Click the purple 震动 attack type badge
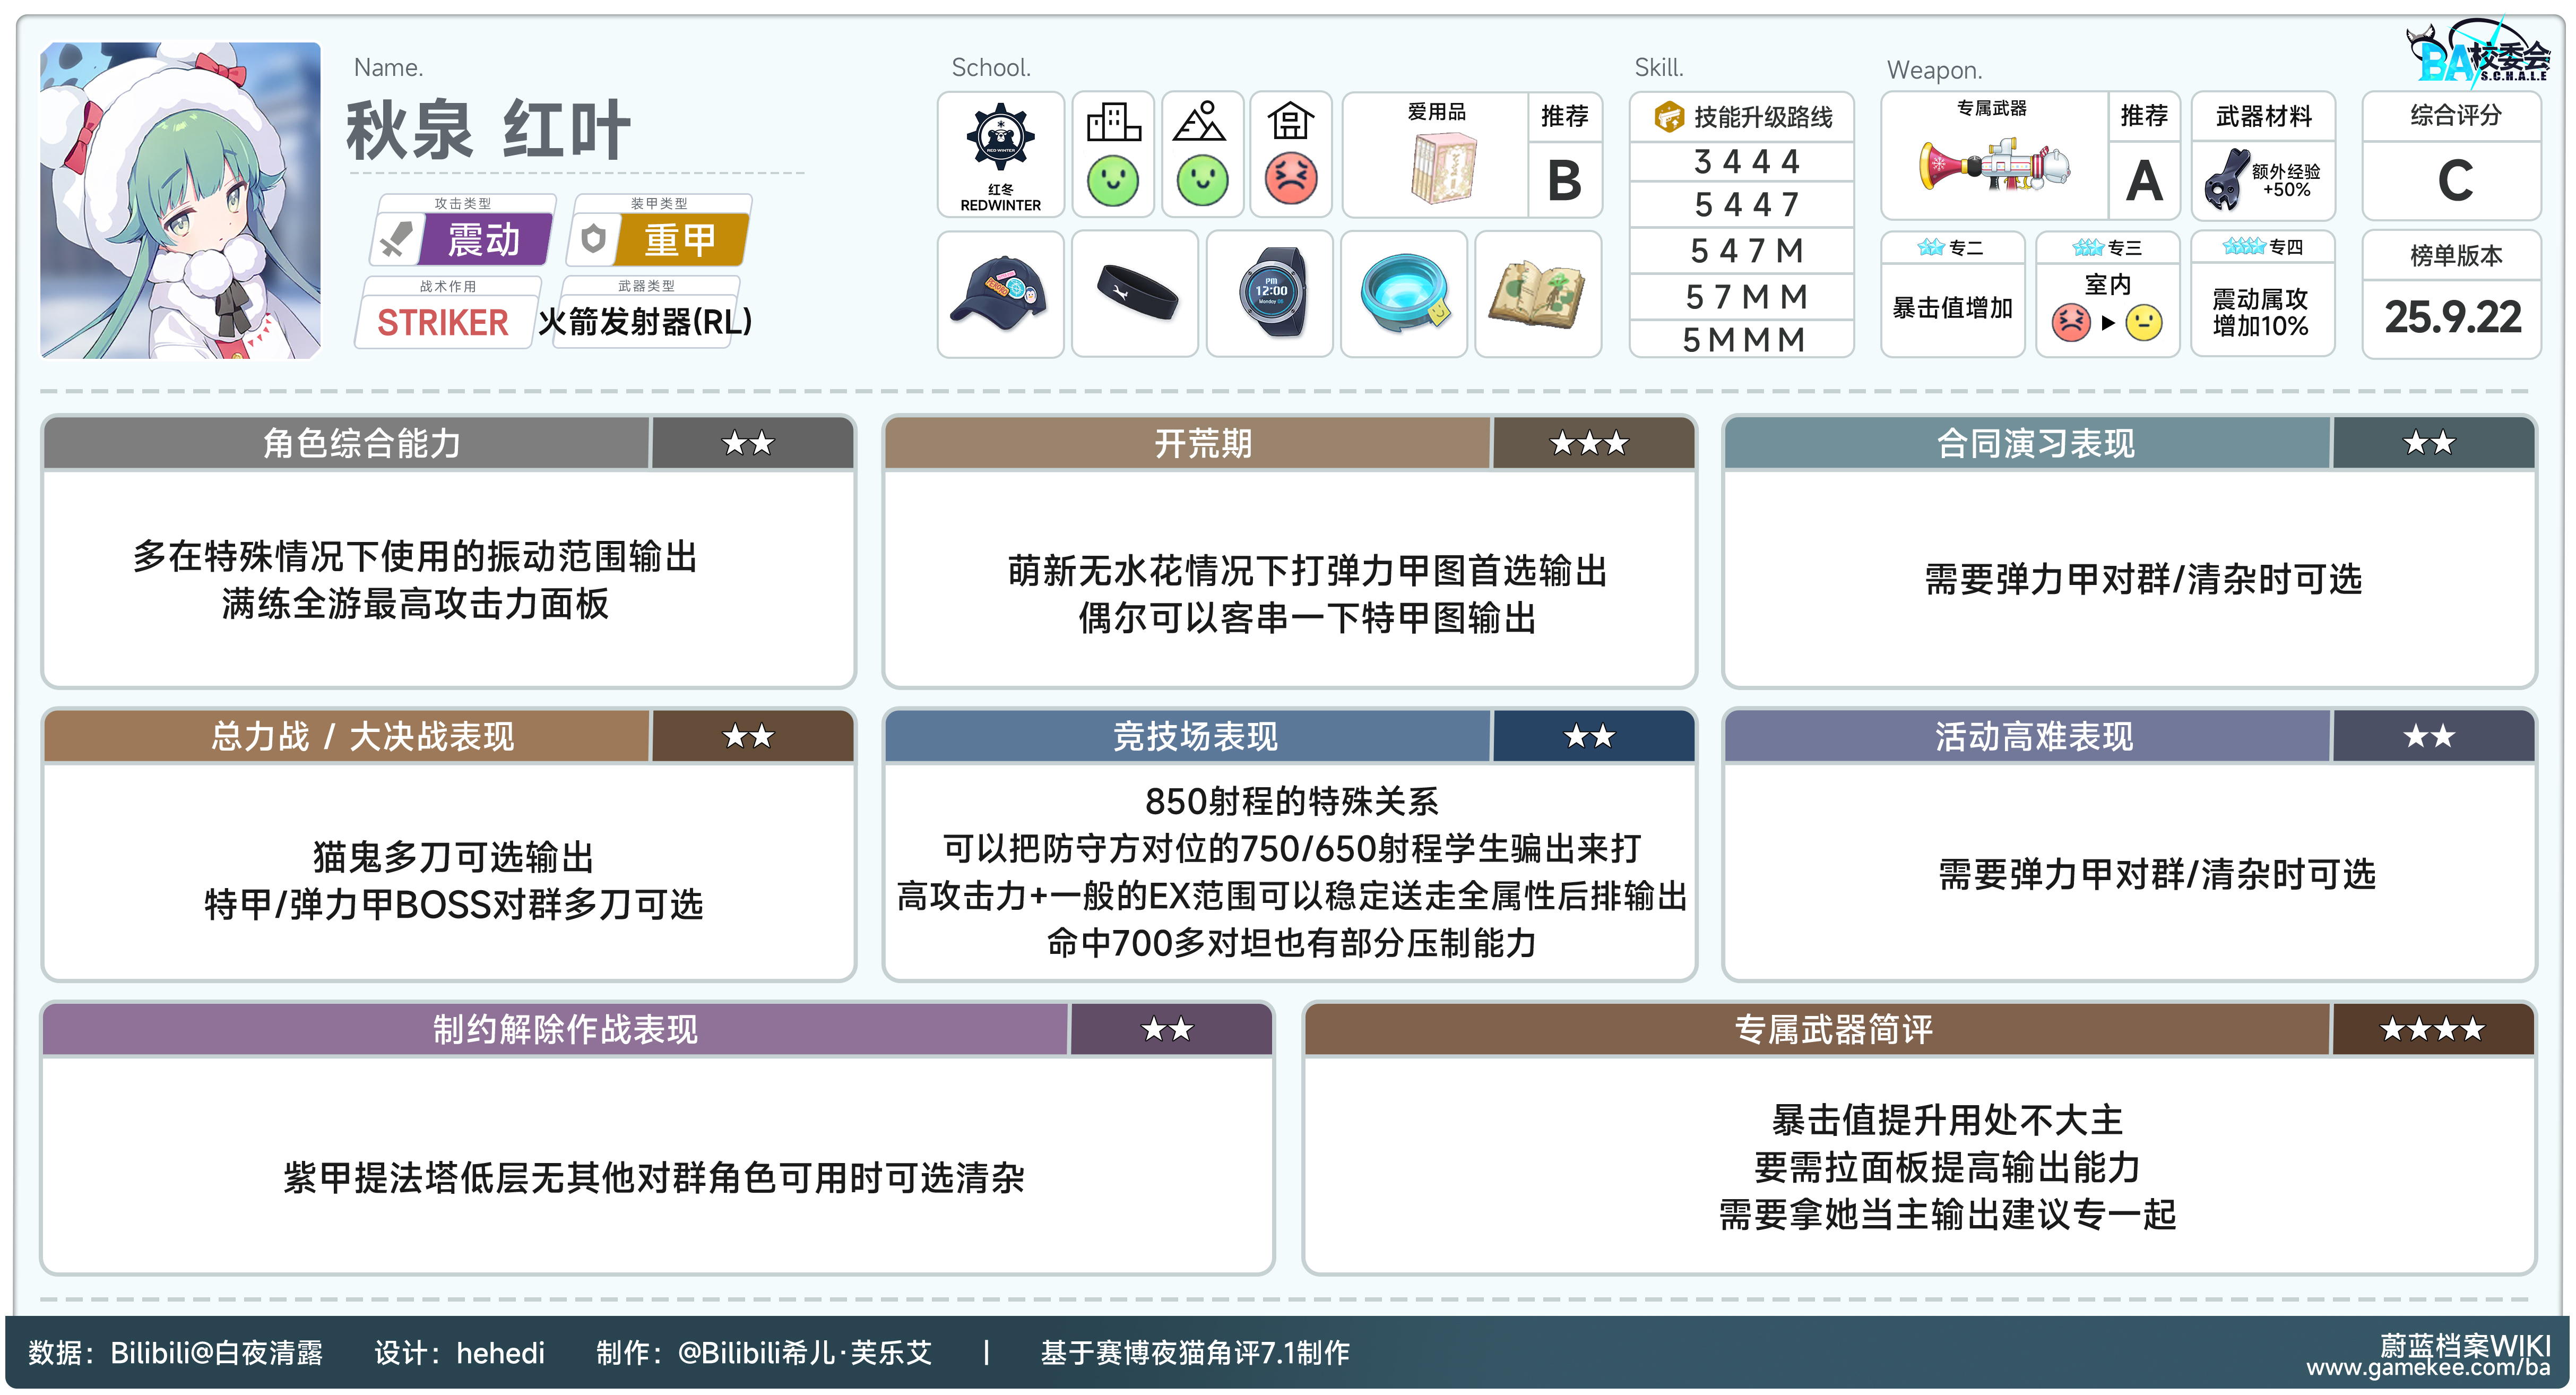Viewport: 2576px width, 1395px height. coord(483,240)
